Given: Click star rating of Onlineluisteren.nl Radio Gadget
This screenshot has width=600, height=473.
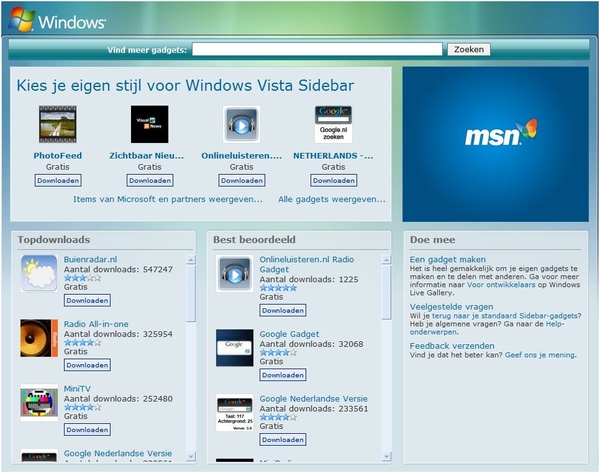Looking at the screenshot, I should pyautogui.click(x=278, y=288).
